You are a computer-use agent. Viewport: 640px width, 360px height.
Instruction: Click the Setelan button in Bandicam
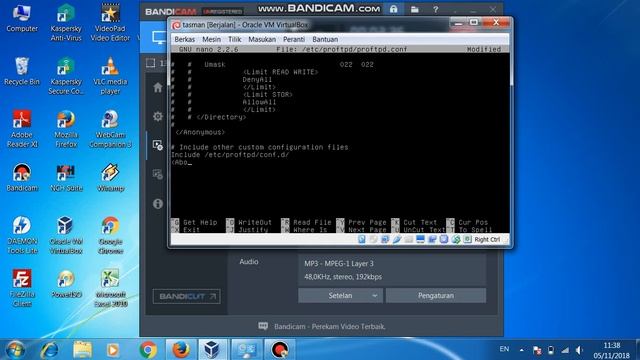pos(340,296)
